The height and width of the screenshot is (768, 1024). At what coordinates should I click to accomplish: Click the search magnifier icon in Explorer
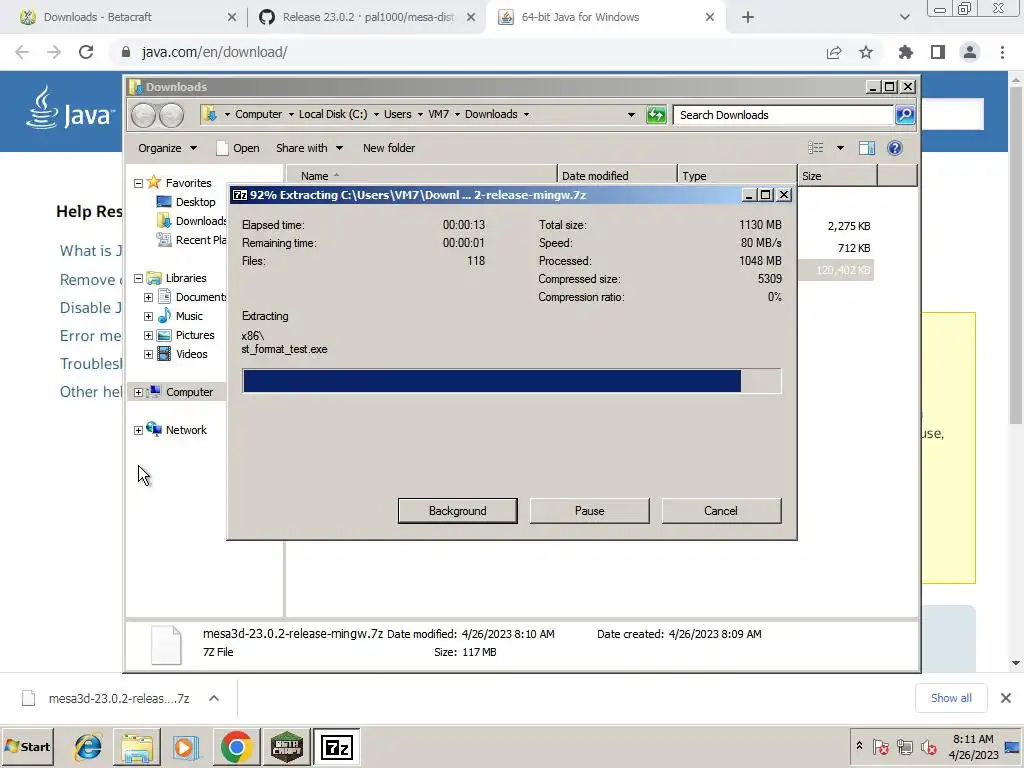(905, 115)
